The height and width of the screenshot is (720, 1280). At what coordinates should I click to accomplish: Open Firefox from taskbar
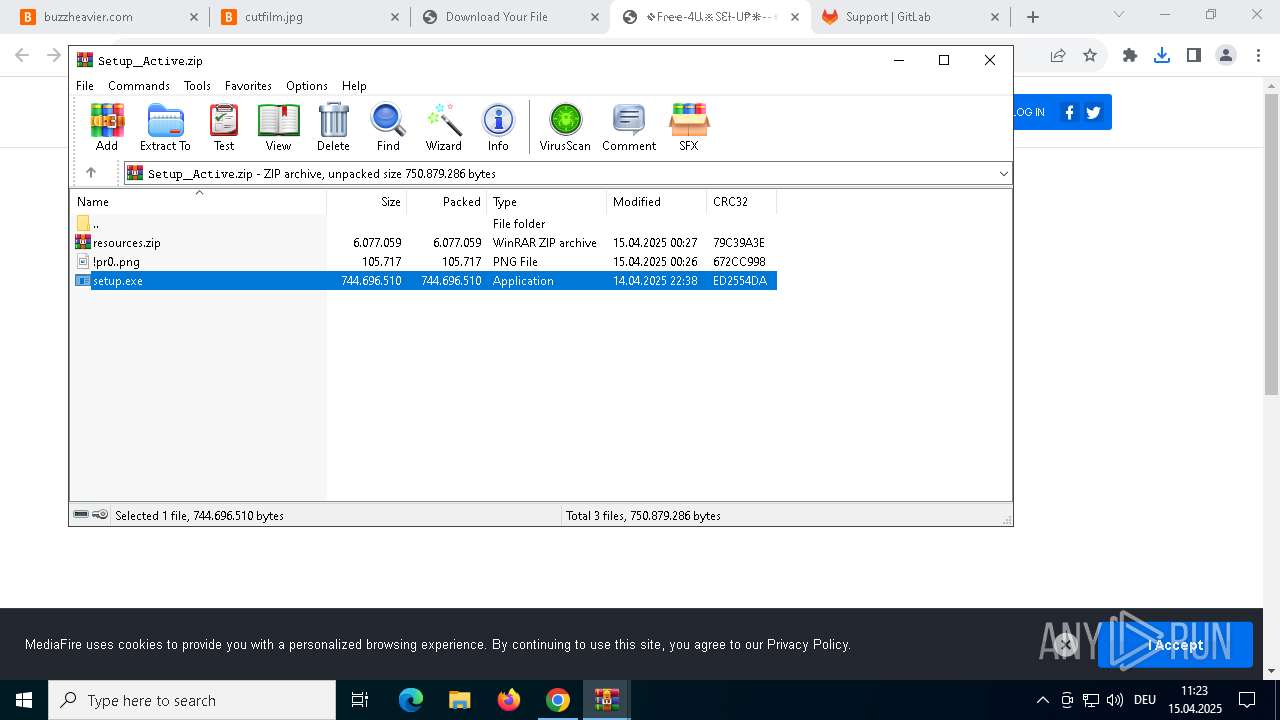(x=509, y=700)
